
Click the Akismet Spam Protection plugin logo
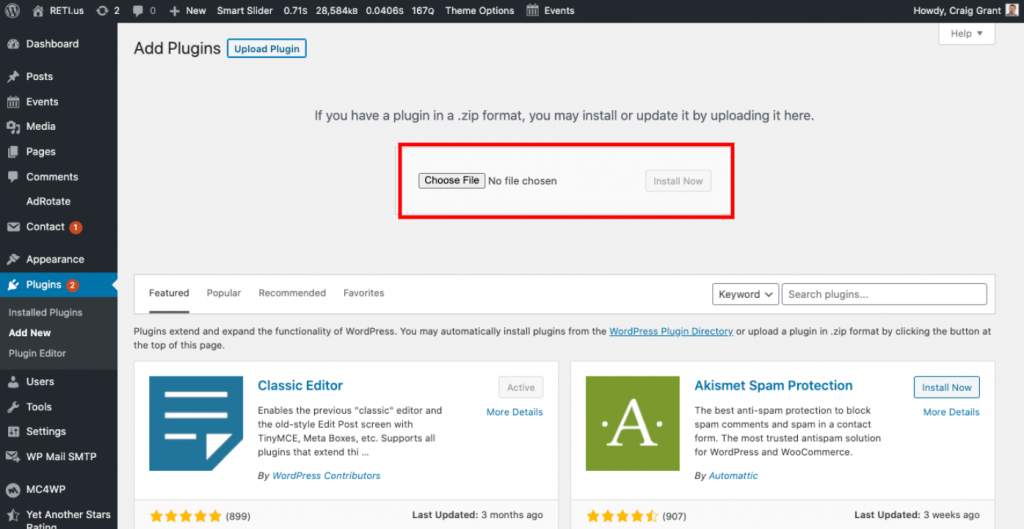[x=633, y=423]
